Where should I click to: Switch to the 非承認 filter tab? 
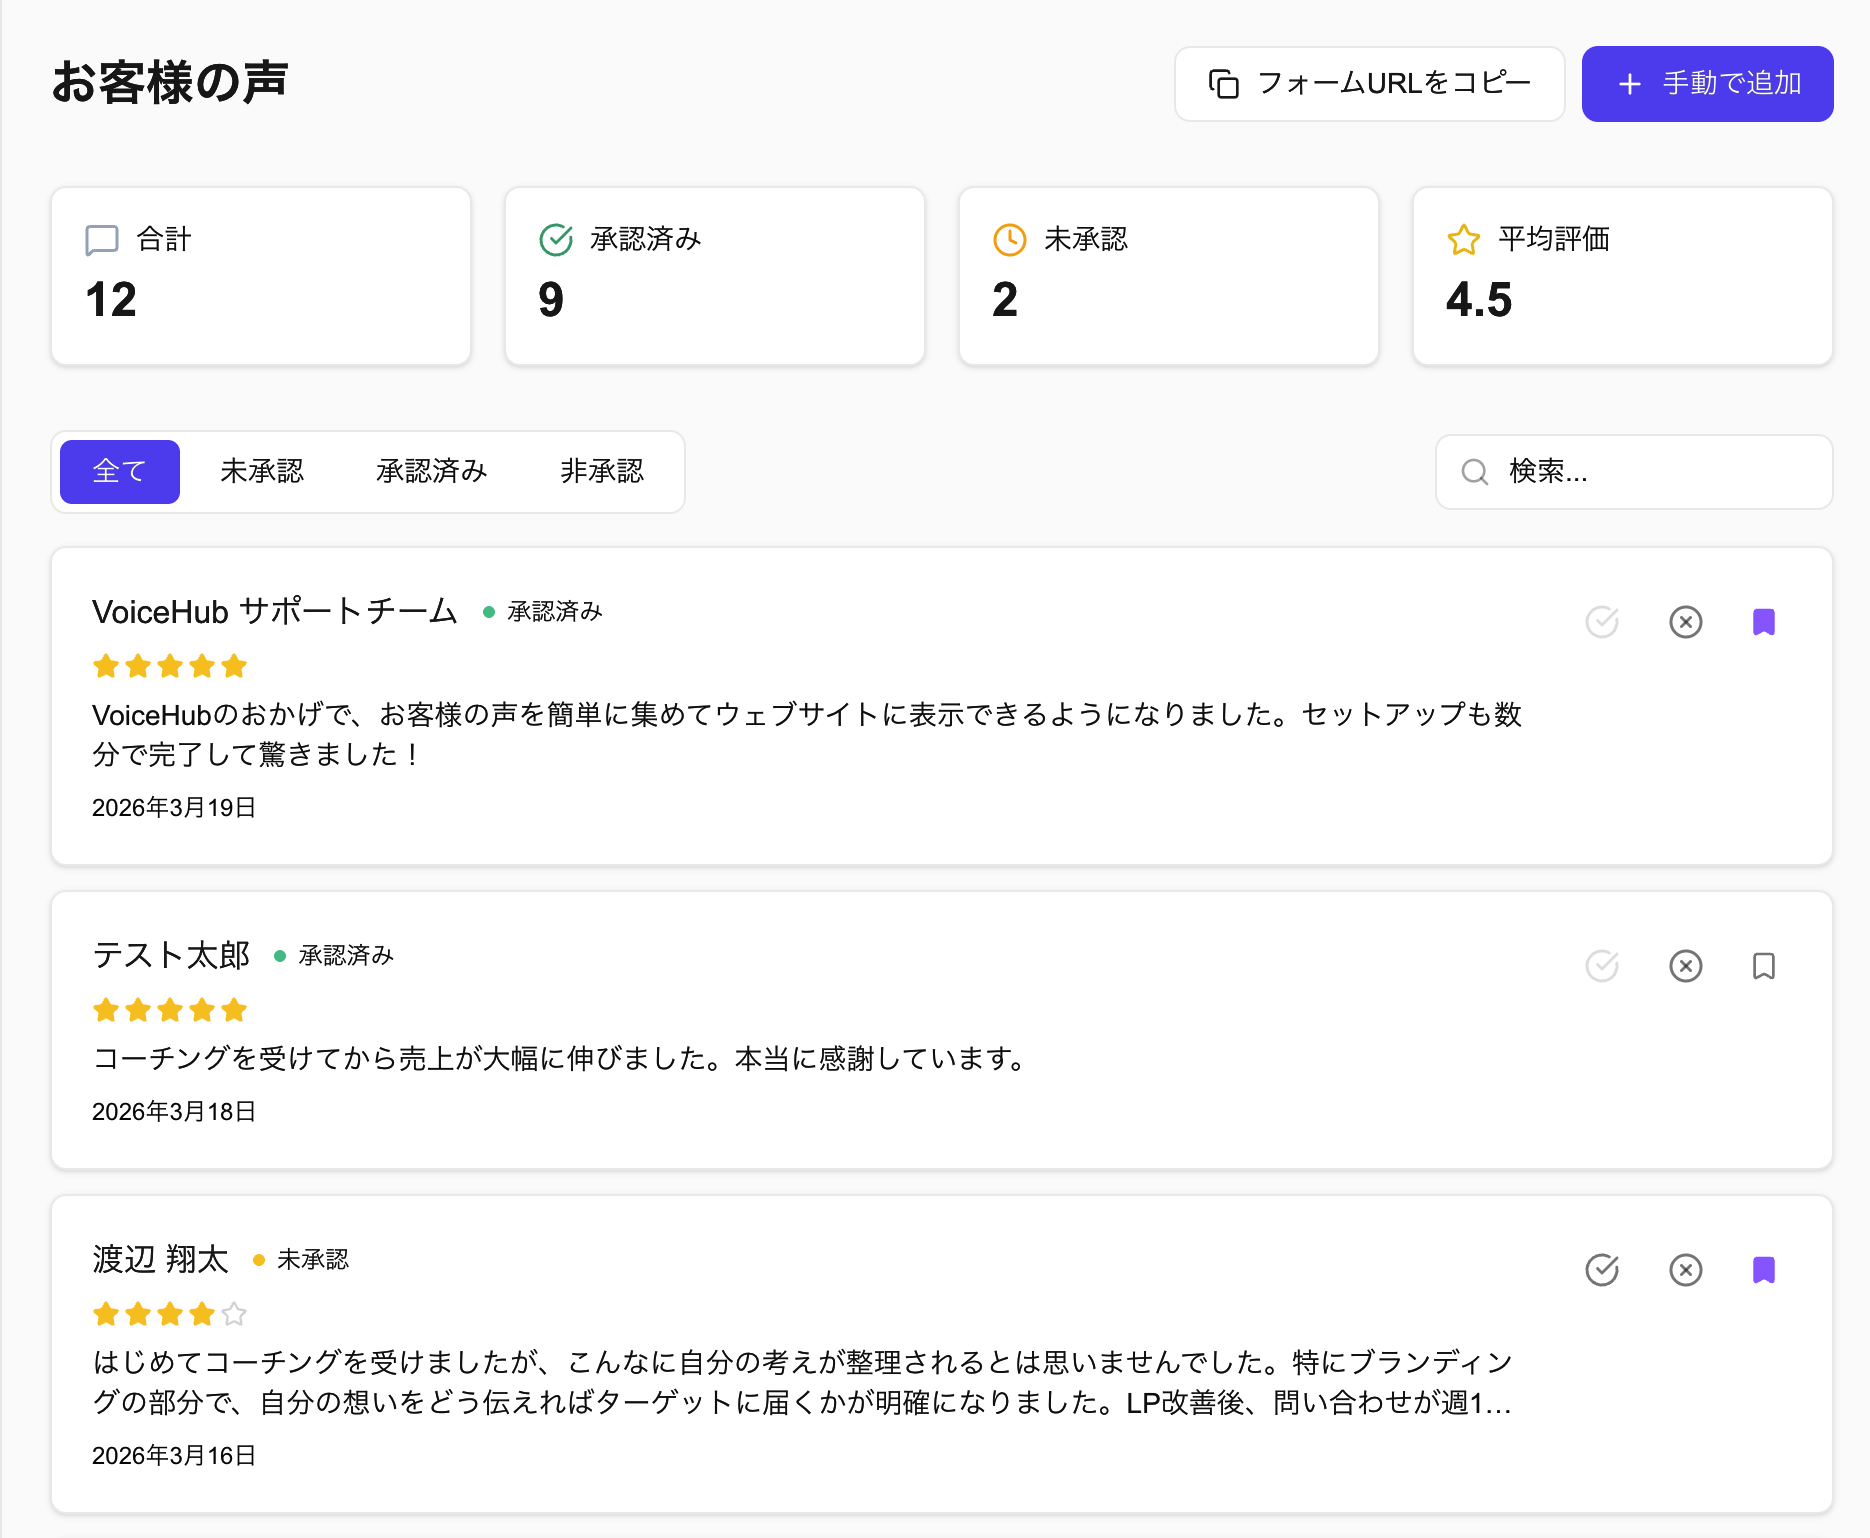(x=602, y=471)
